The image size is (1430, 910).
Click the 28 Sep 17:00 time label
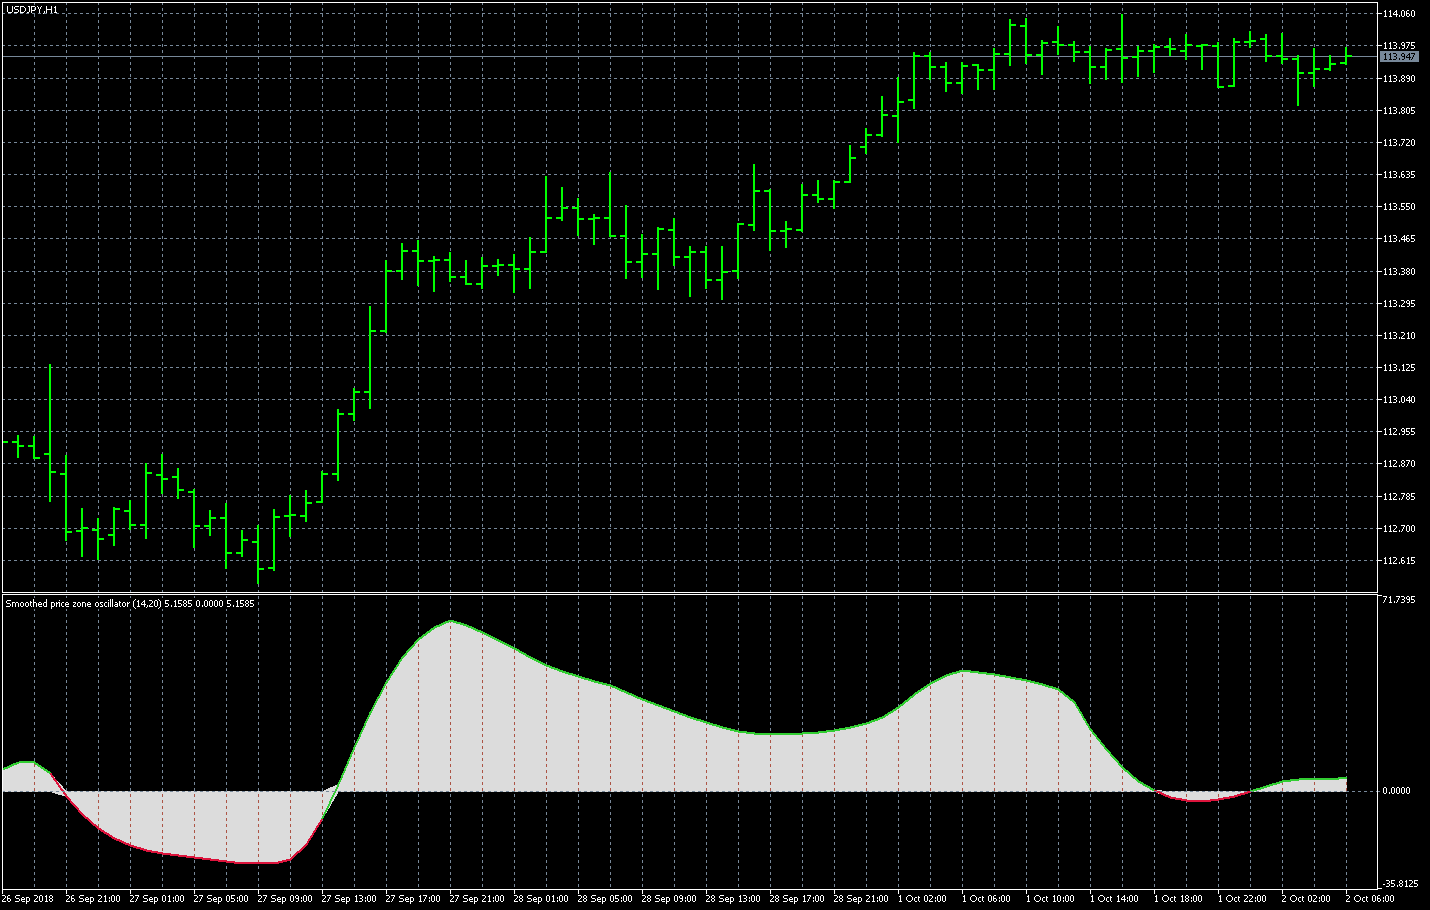(797, 899)
